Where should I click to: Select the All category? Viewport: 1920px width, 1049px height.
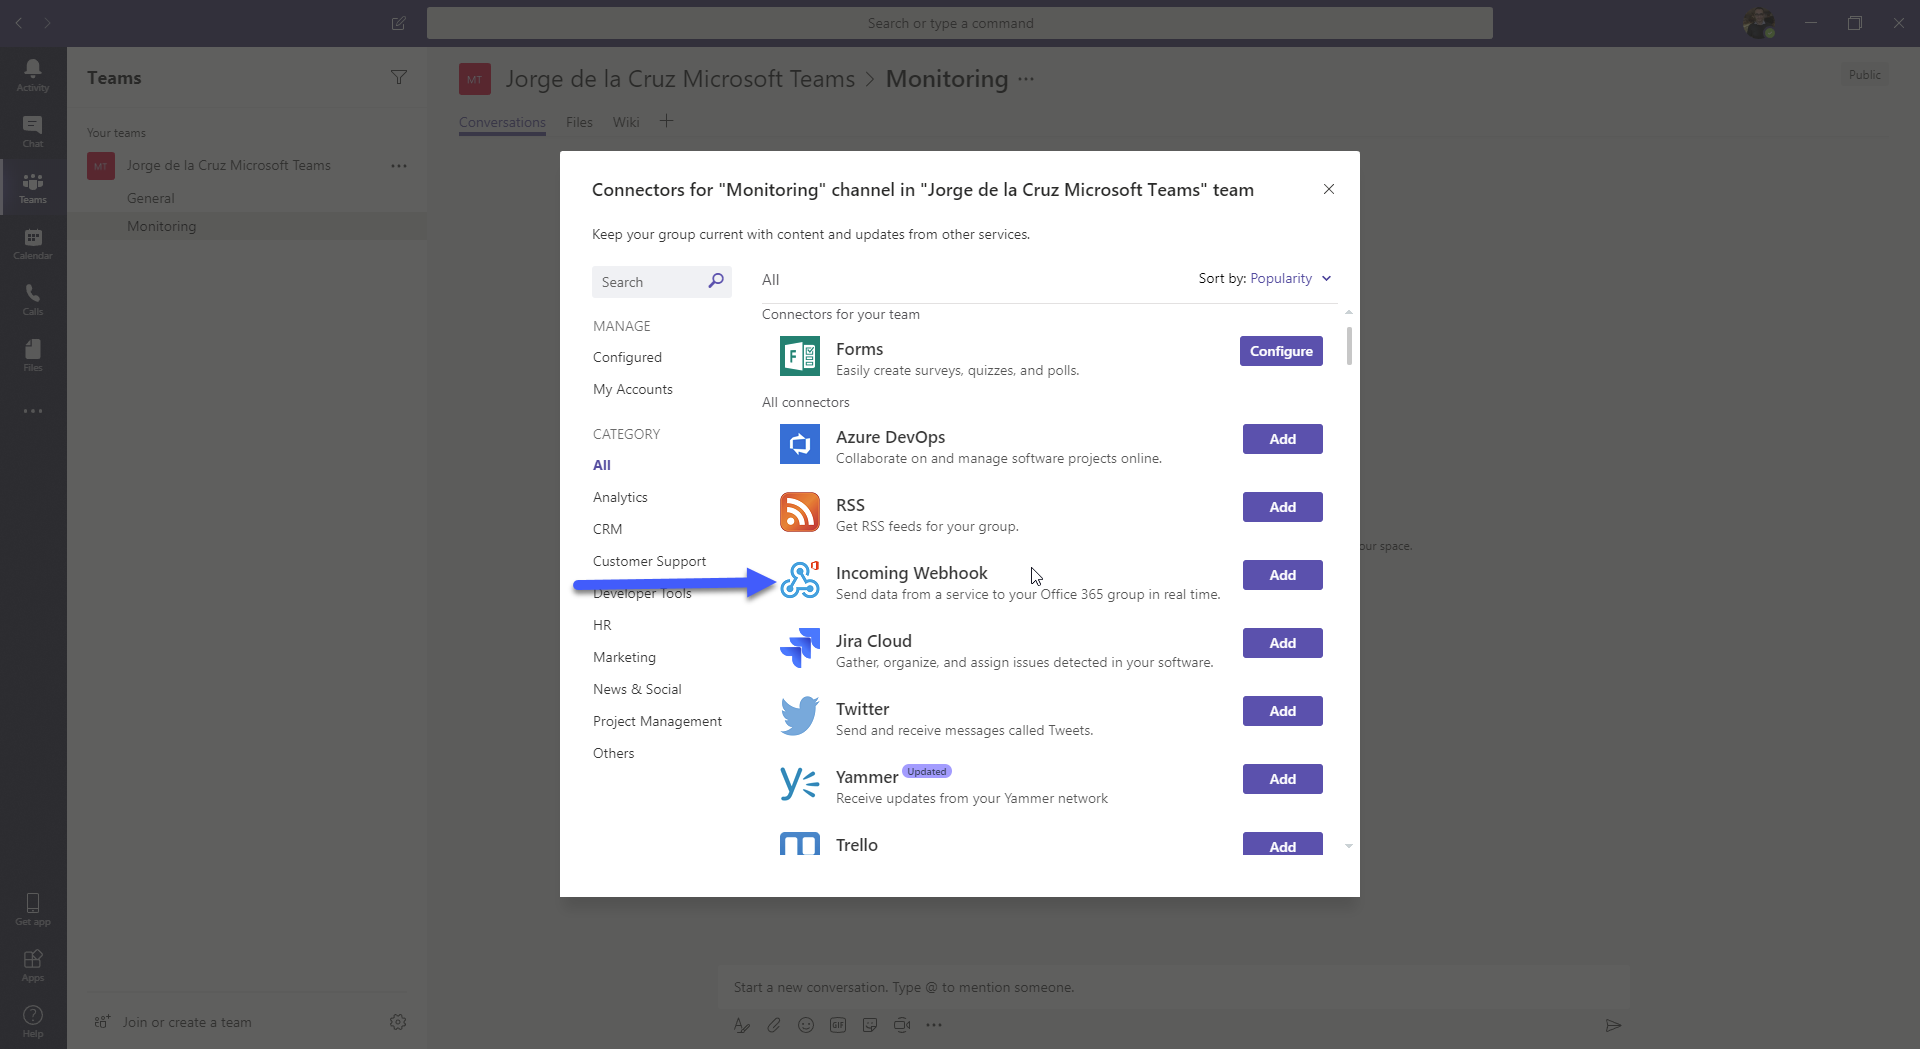point(602,465)
